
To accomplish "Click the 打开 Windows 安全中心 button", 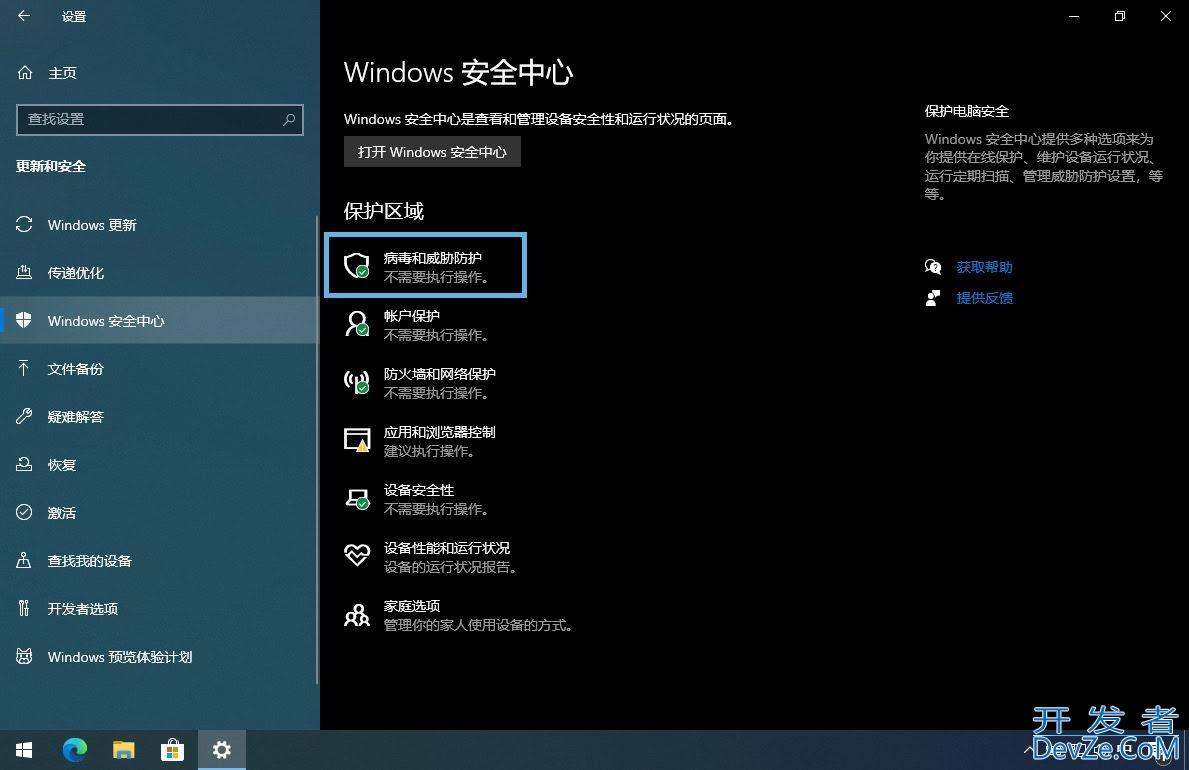I will 432,152.
